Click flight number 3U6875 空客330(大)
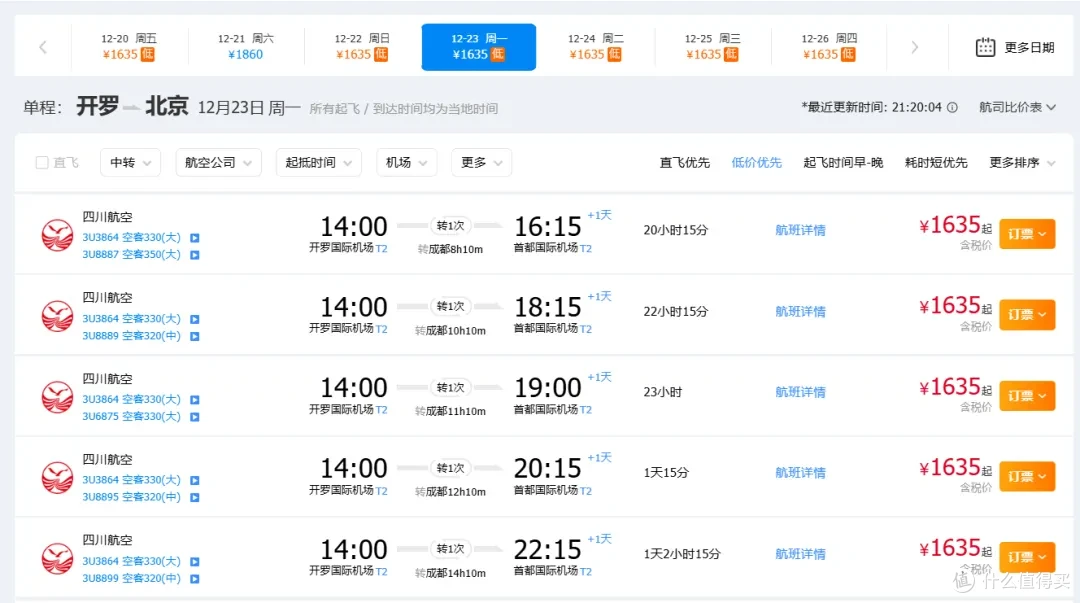This screenshot has height=603, width=1080. click(x=131, y=416)
